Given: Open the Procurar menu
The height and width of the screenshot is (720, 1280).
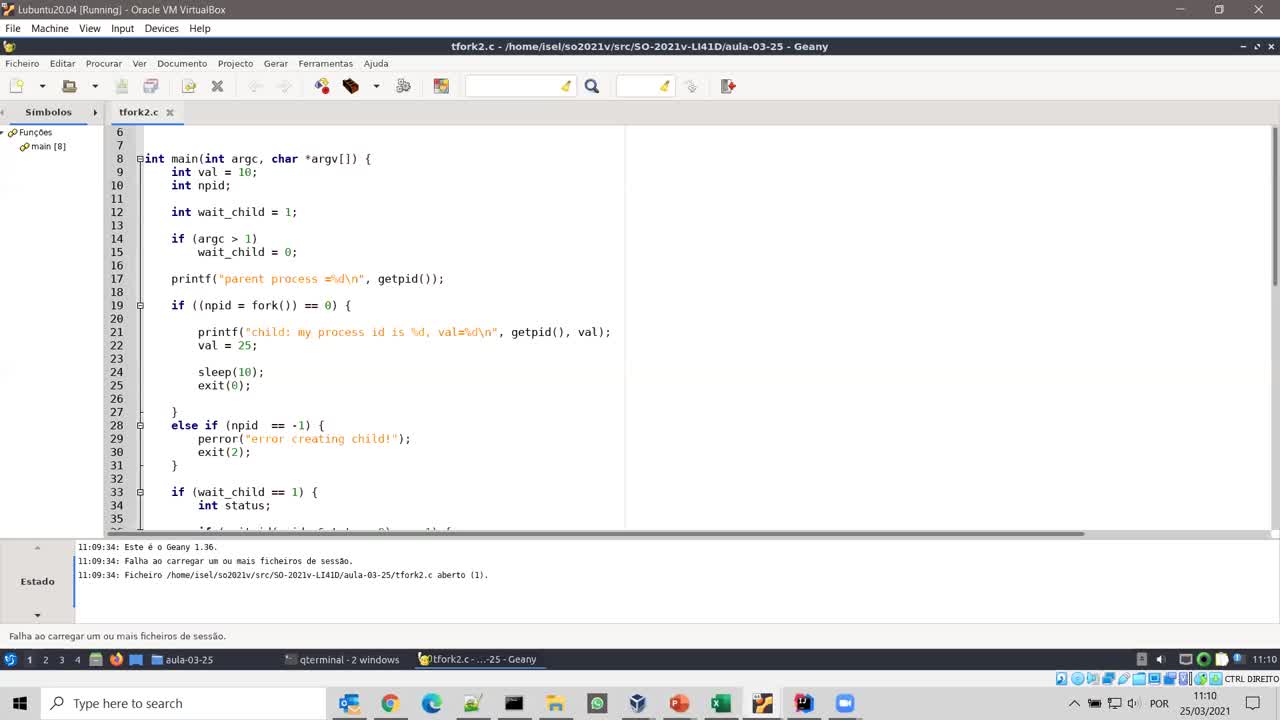Looking at the screenshot, I should (104, 63).
